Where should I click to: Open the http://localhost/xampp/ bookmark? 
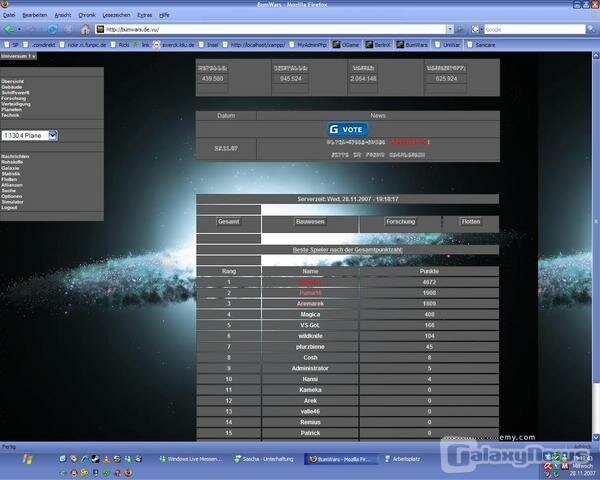click(x=254, y=45)
